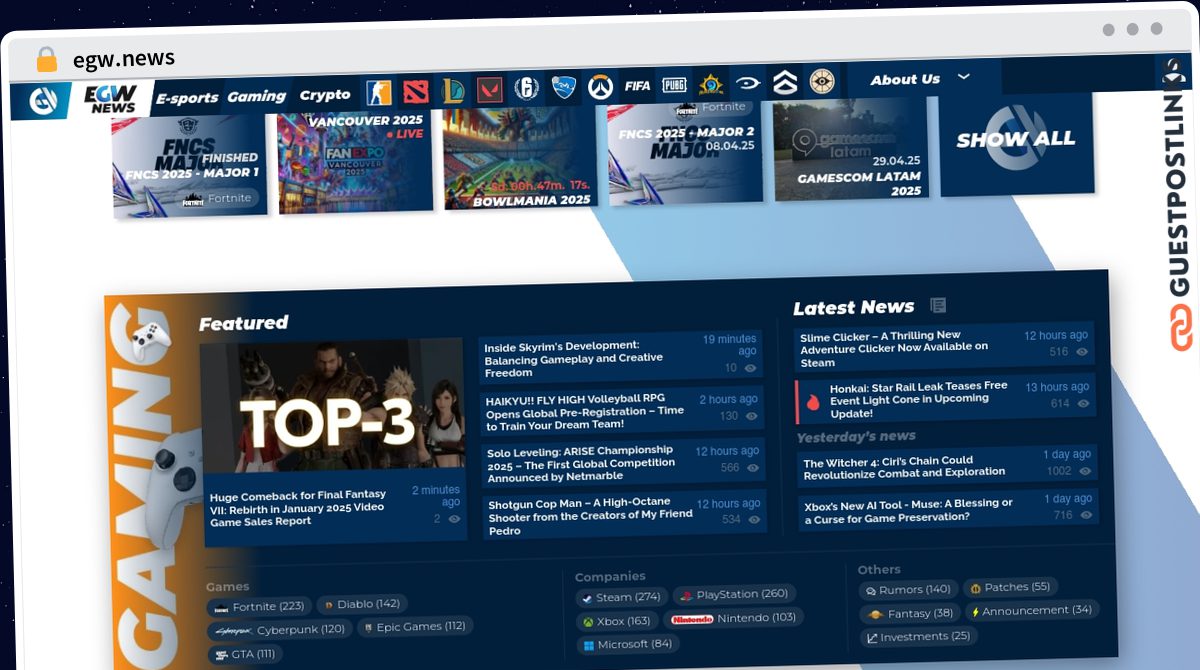Choose the red Valorant icon
The image size is (1200, 670).
click(x=489, y=90)
